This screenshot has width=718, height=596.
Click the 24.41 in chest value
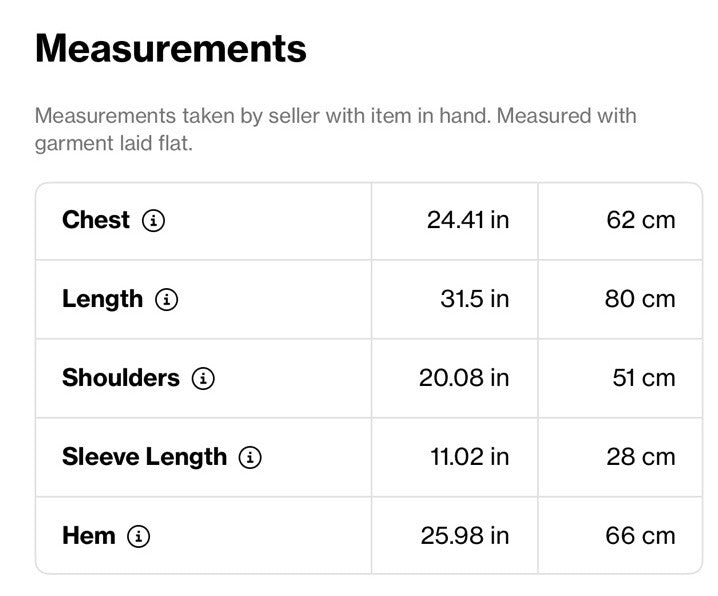coord(468,220)
